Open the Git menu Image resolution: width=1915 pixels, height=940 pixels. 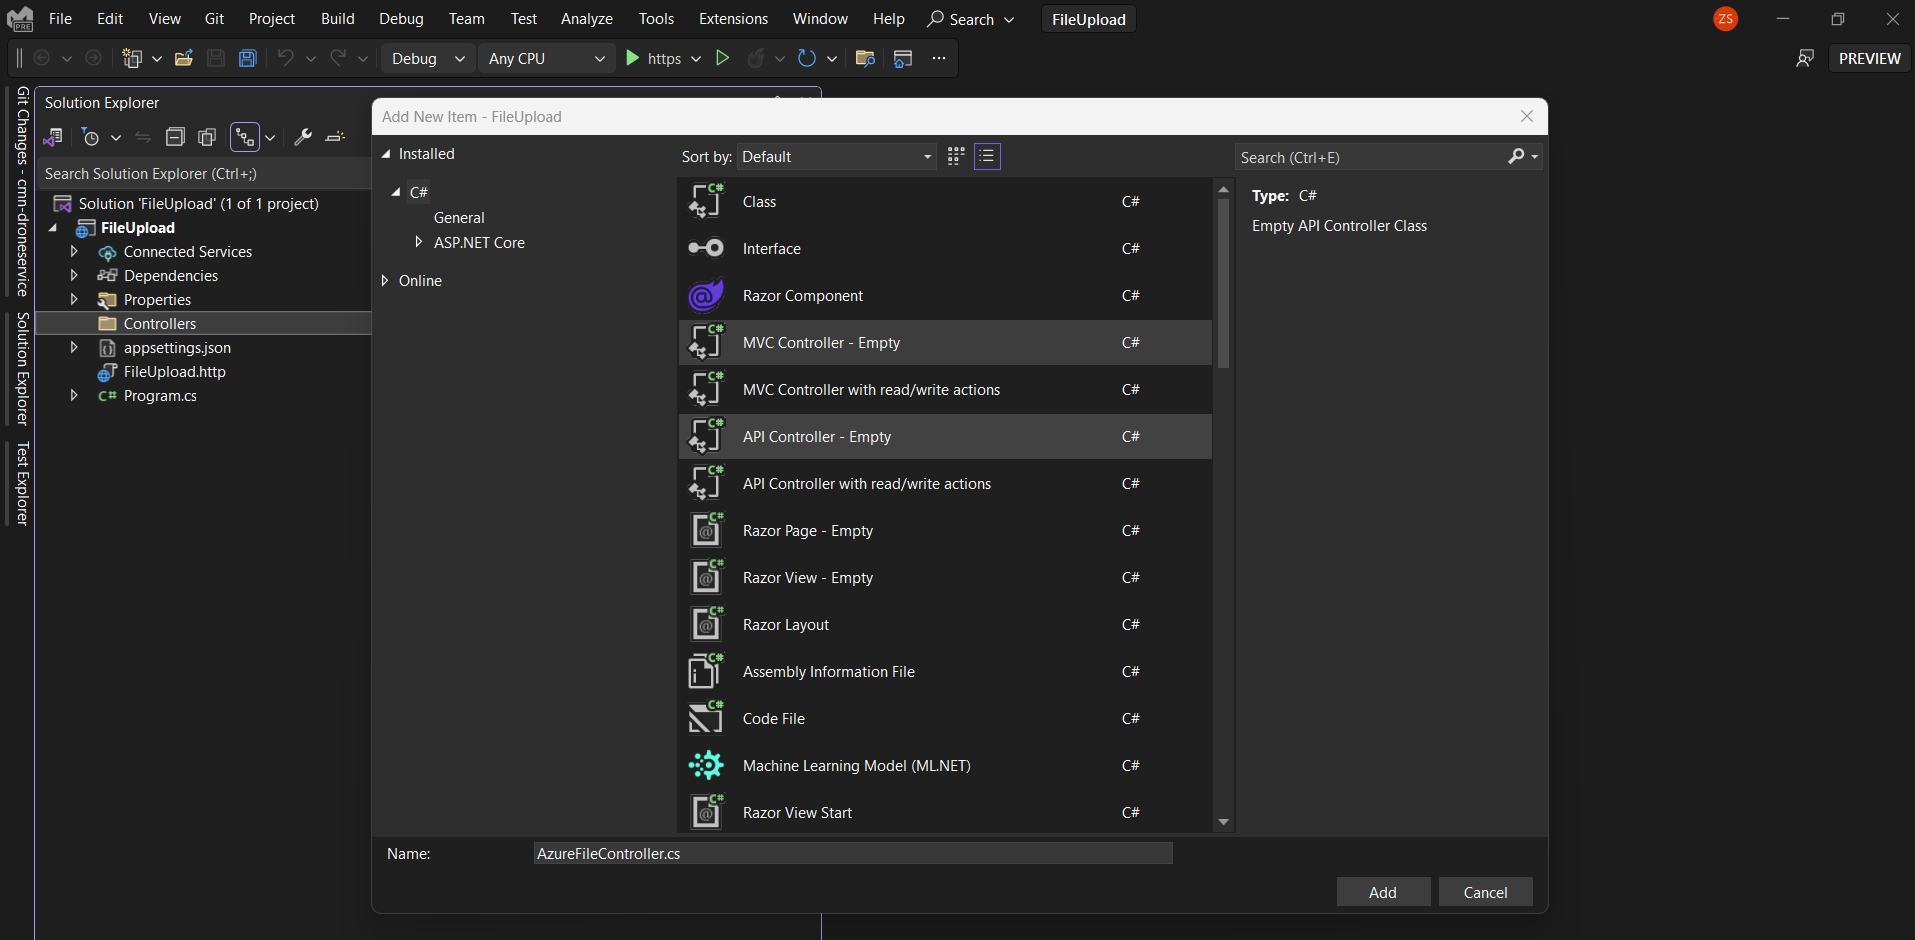pyautogui.click(x=213, y=18)
